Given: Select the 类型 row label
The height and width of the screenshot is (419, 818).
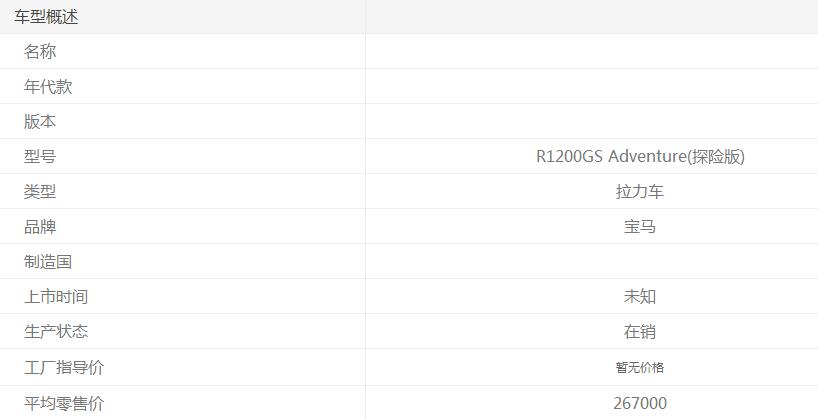Looking at the screenshot, I should click(x=40, y=192).
